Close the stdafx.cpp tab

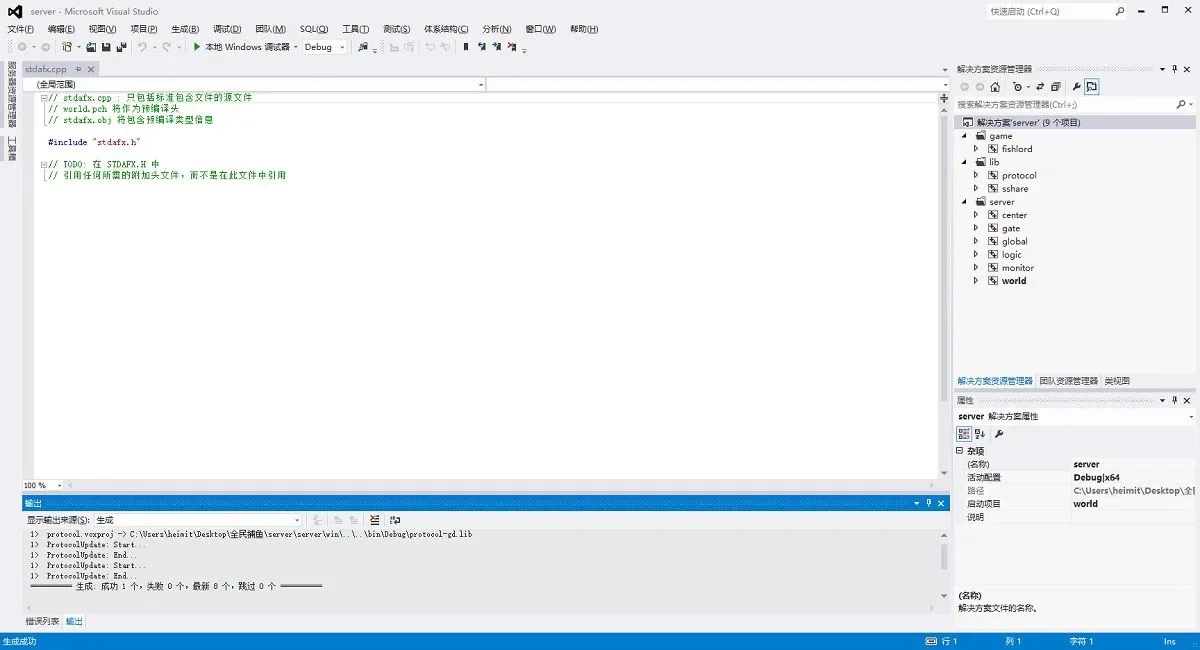point(91,69)
